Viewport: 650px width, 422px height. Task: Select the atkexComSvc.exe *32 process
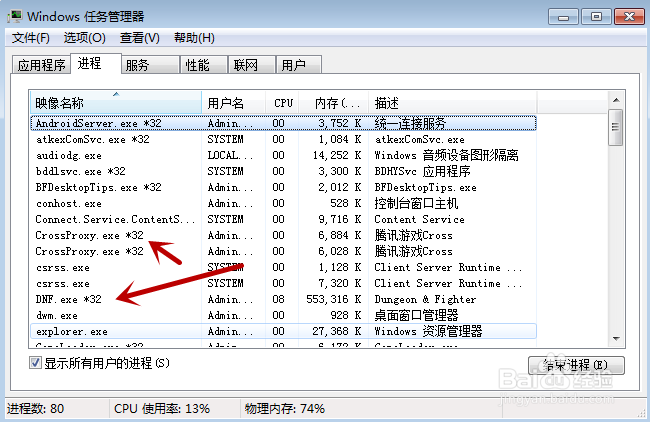[x=284, y=139]
